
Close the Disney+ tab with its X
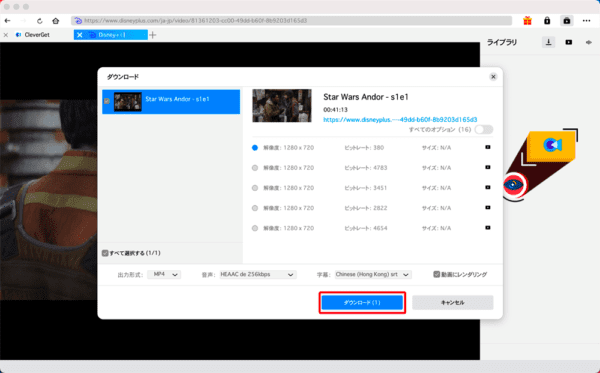[79, 35]
